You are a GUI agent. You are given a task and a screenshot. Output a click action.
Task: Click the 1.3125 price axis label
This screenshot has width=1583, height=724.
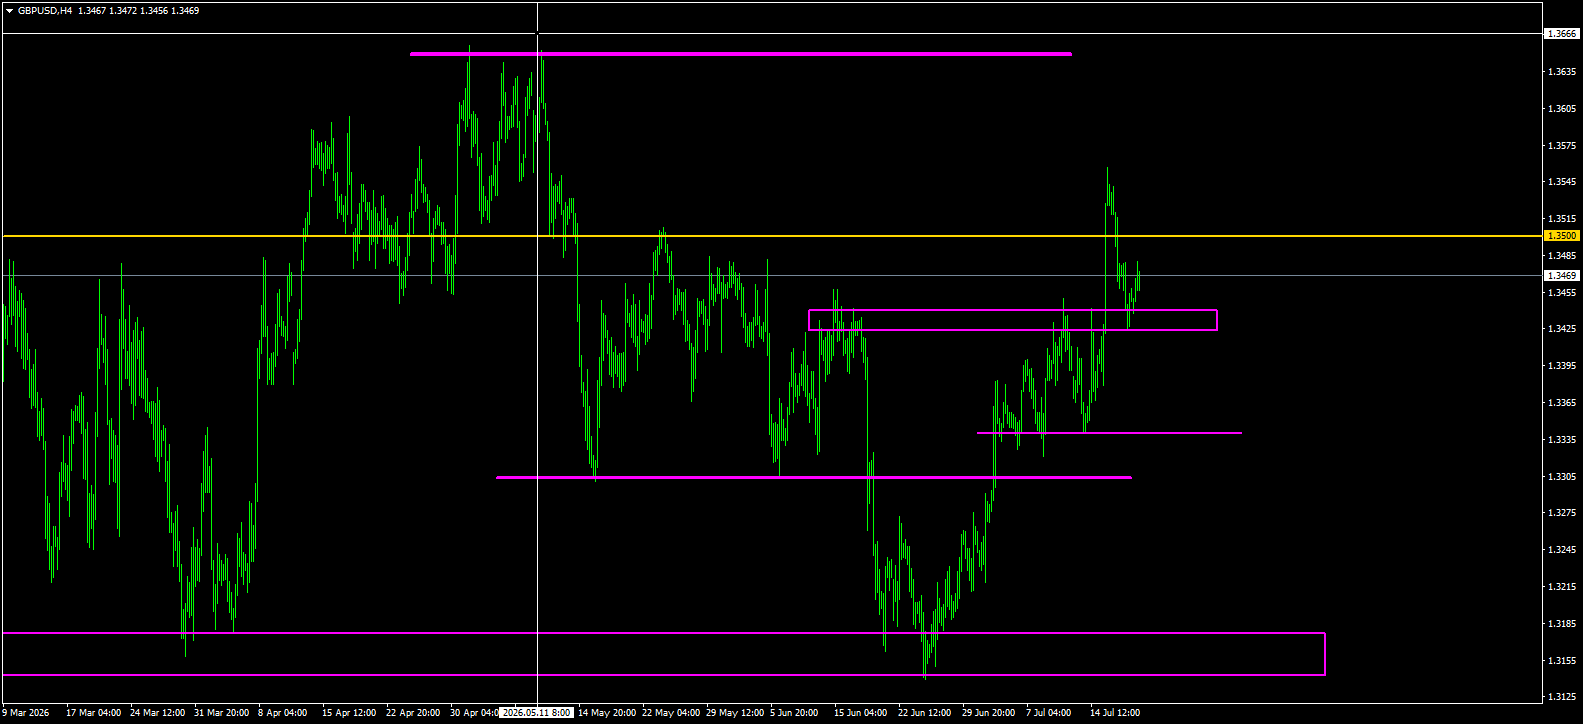(1562, 697)
